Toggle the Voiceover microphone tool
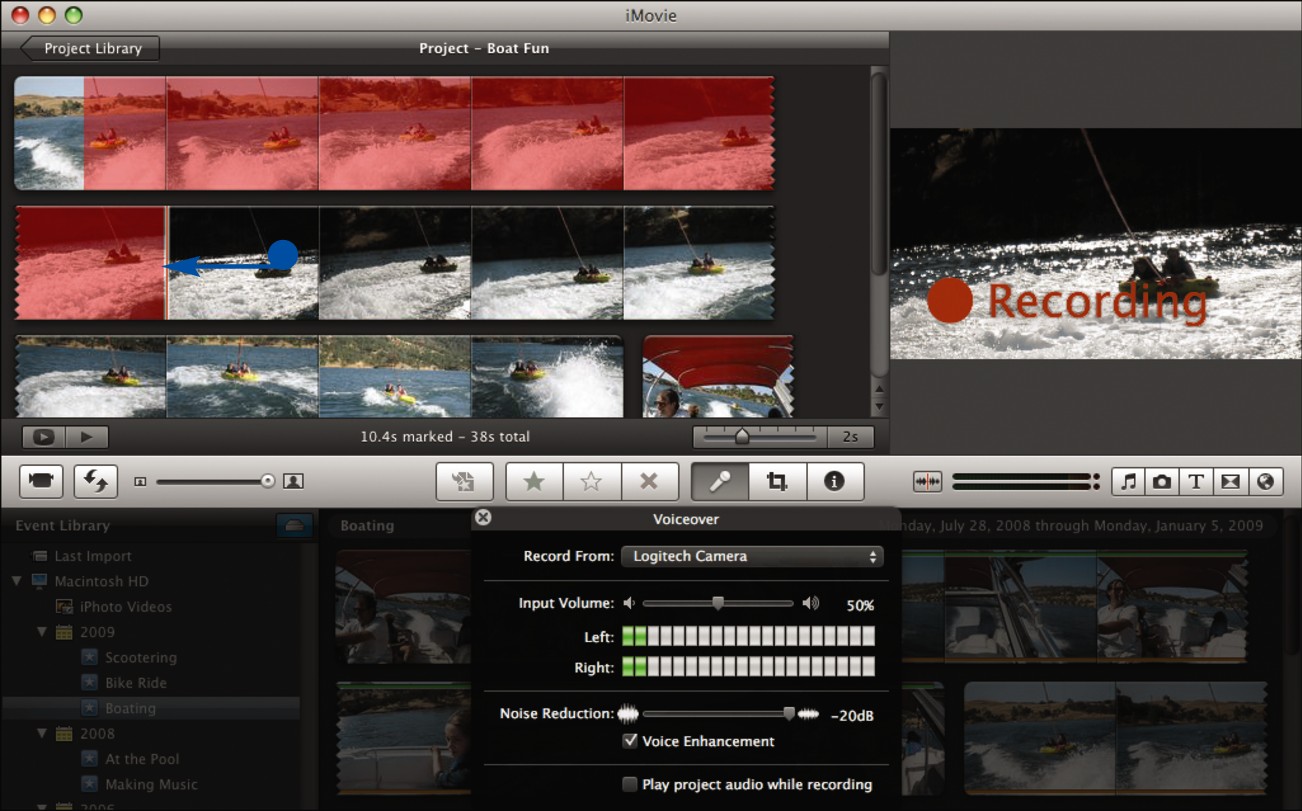Image resolution: width=1302 pixels, height=811 pixels. coord(719,481)
